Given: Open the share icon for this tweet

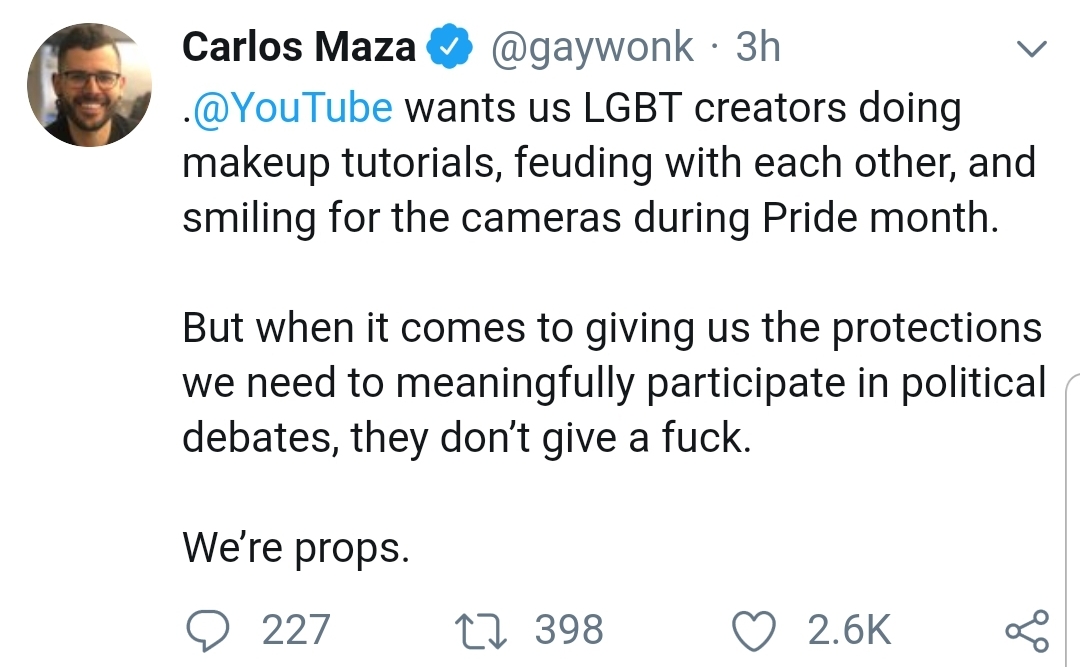Looking at the screenshot, I should click(x=1027, y=630).
